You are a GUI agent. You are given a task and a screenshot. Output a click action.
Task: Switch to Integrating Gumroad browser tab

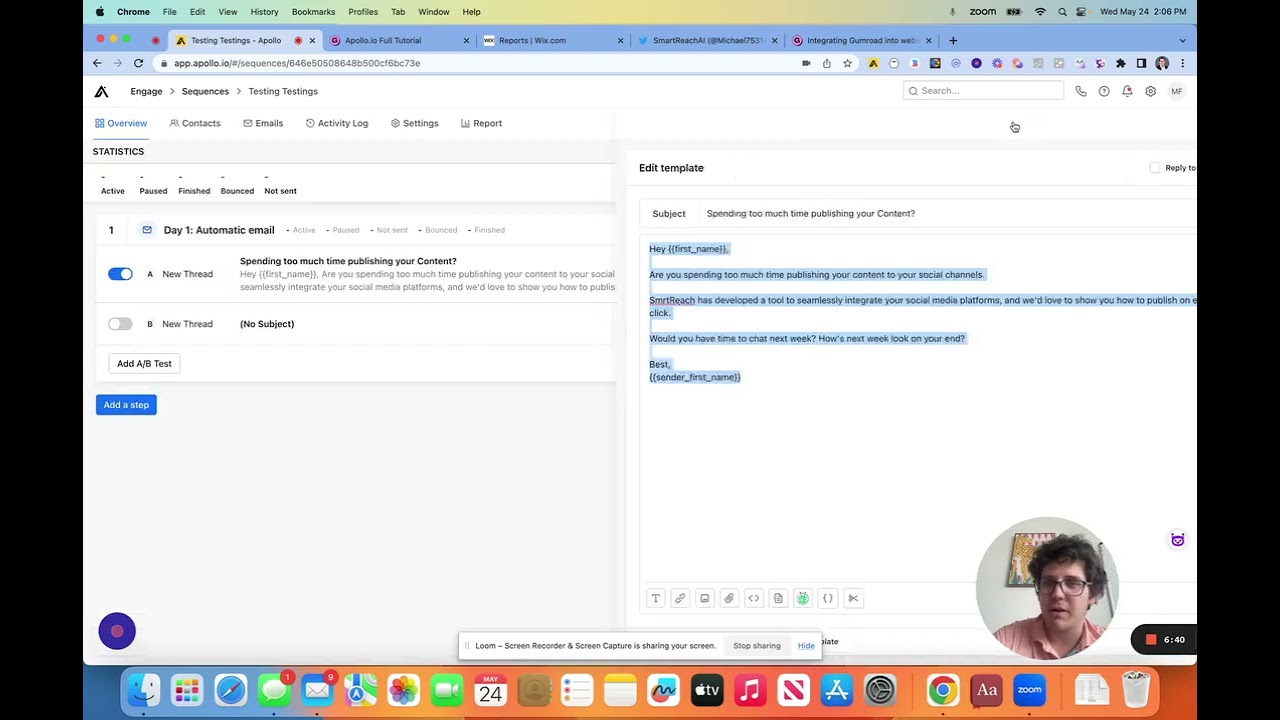pyautogui.click(x=860, y=41)
